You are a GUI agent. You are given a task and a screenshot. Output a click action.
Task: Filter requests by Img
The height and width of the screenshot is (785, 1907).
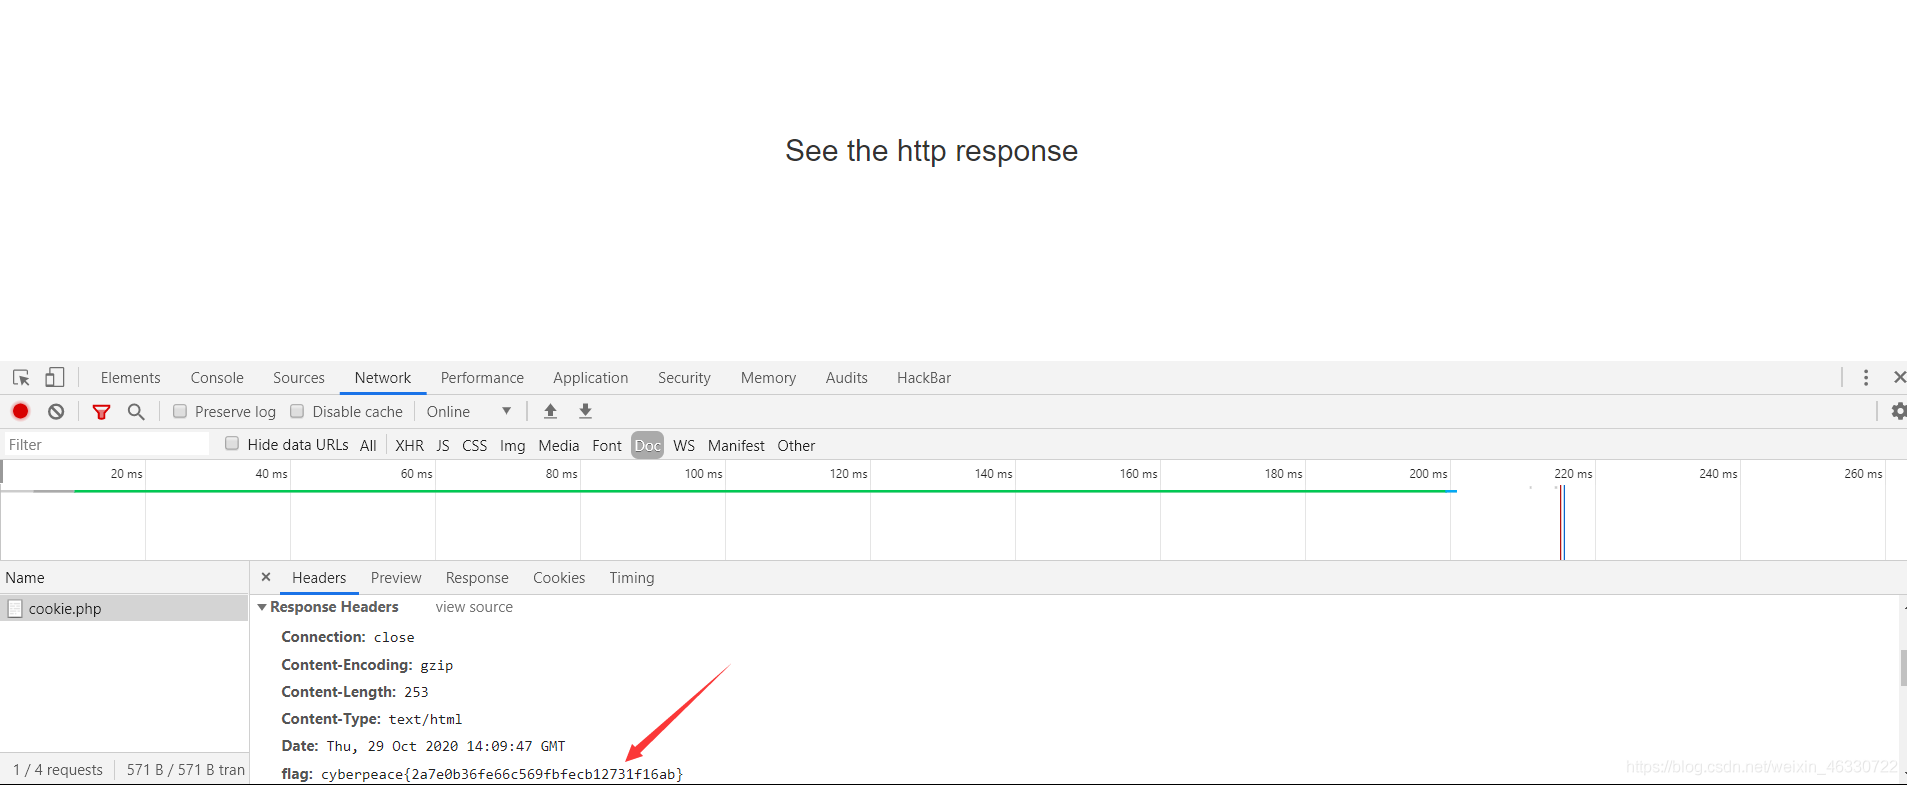coord(513,446)
